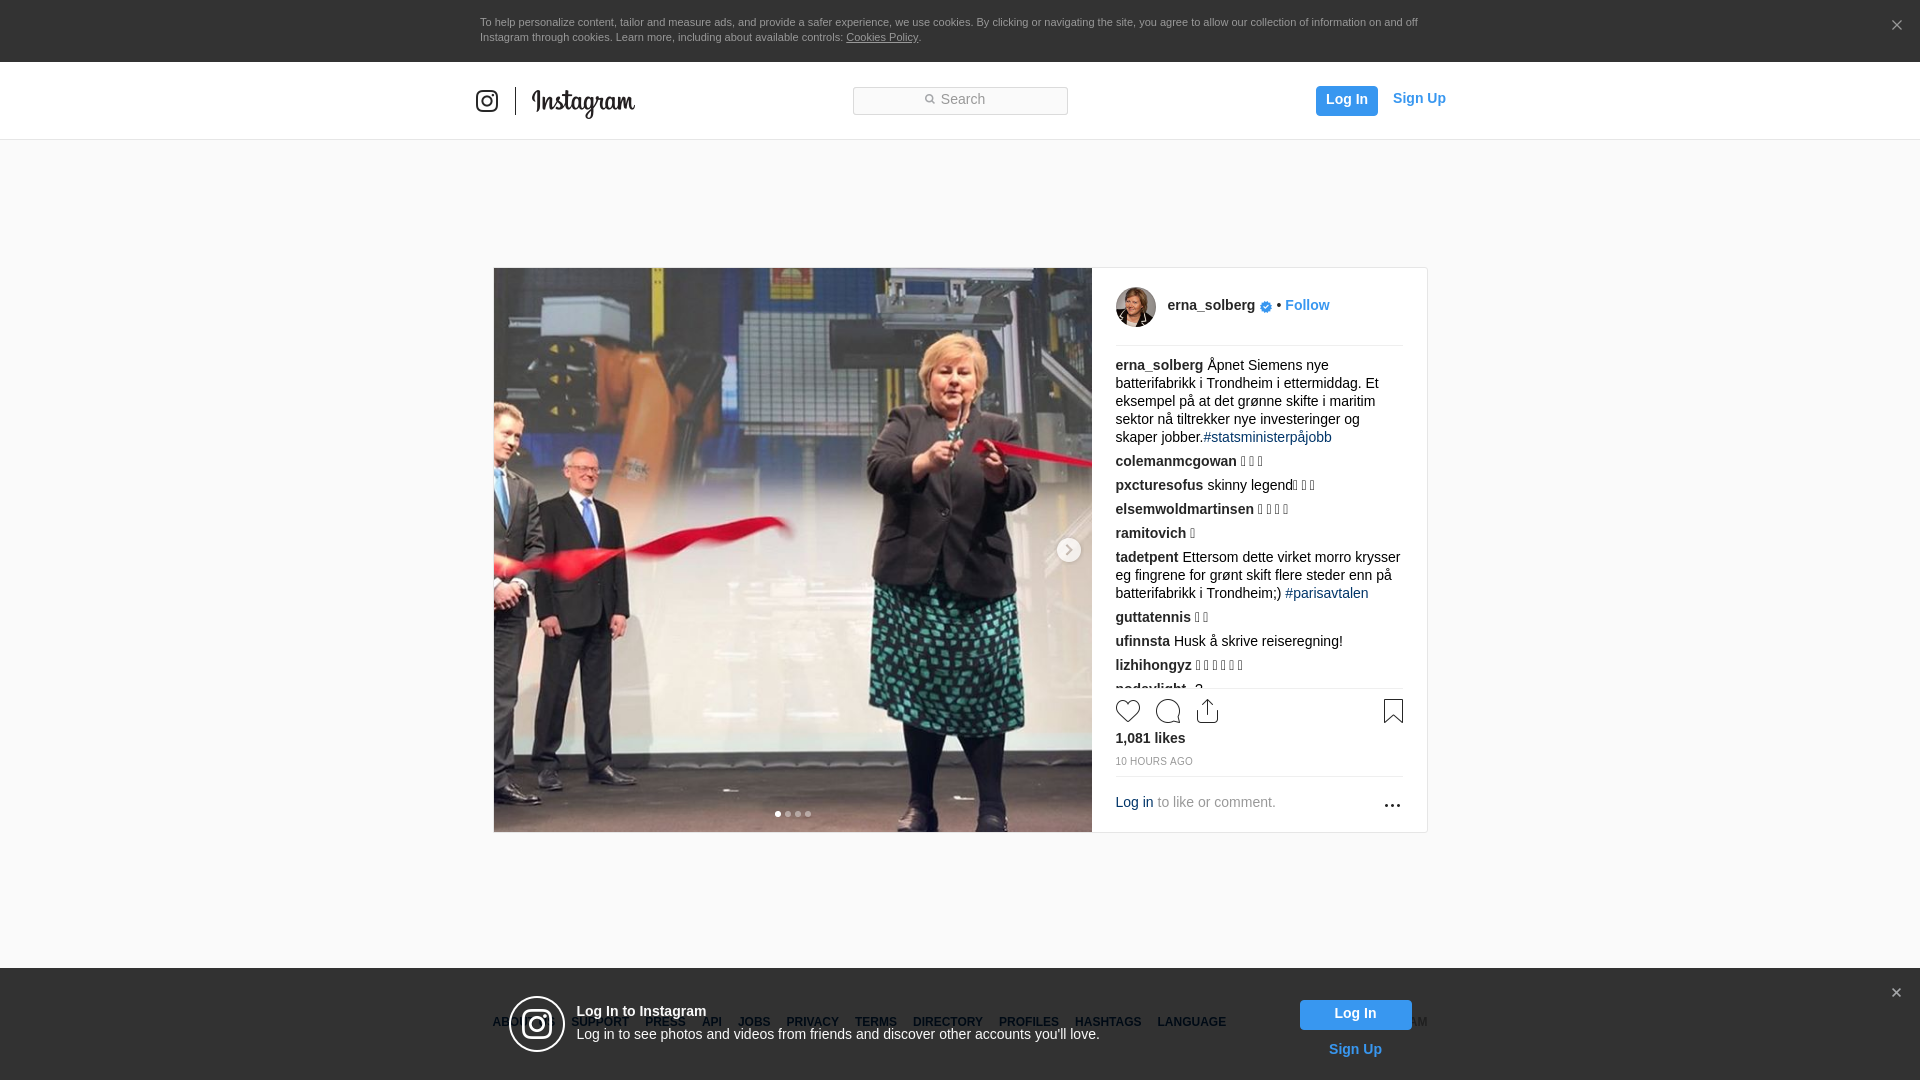Click erna_solberg name in caption
Image resolution: width=1920 pixels, height=1080 pixels.
[1159, 365]
